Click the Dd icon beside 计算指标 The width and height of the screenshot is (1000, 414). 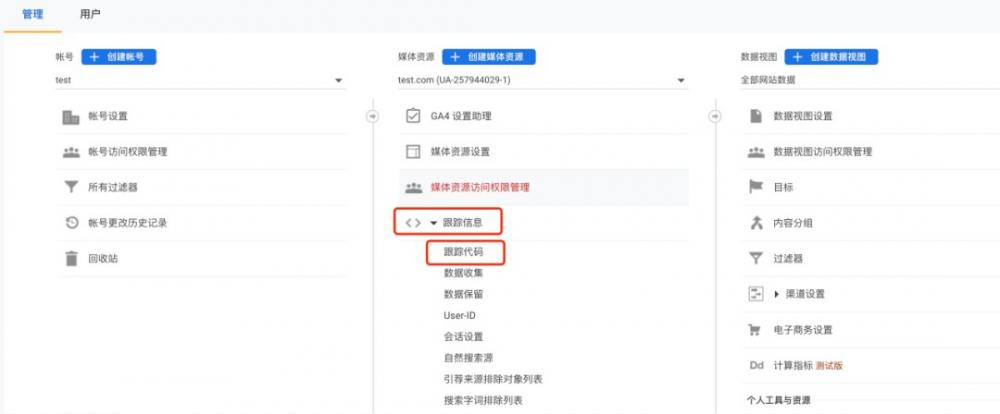click(x=756, y=366)
